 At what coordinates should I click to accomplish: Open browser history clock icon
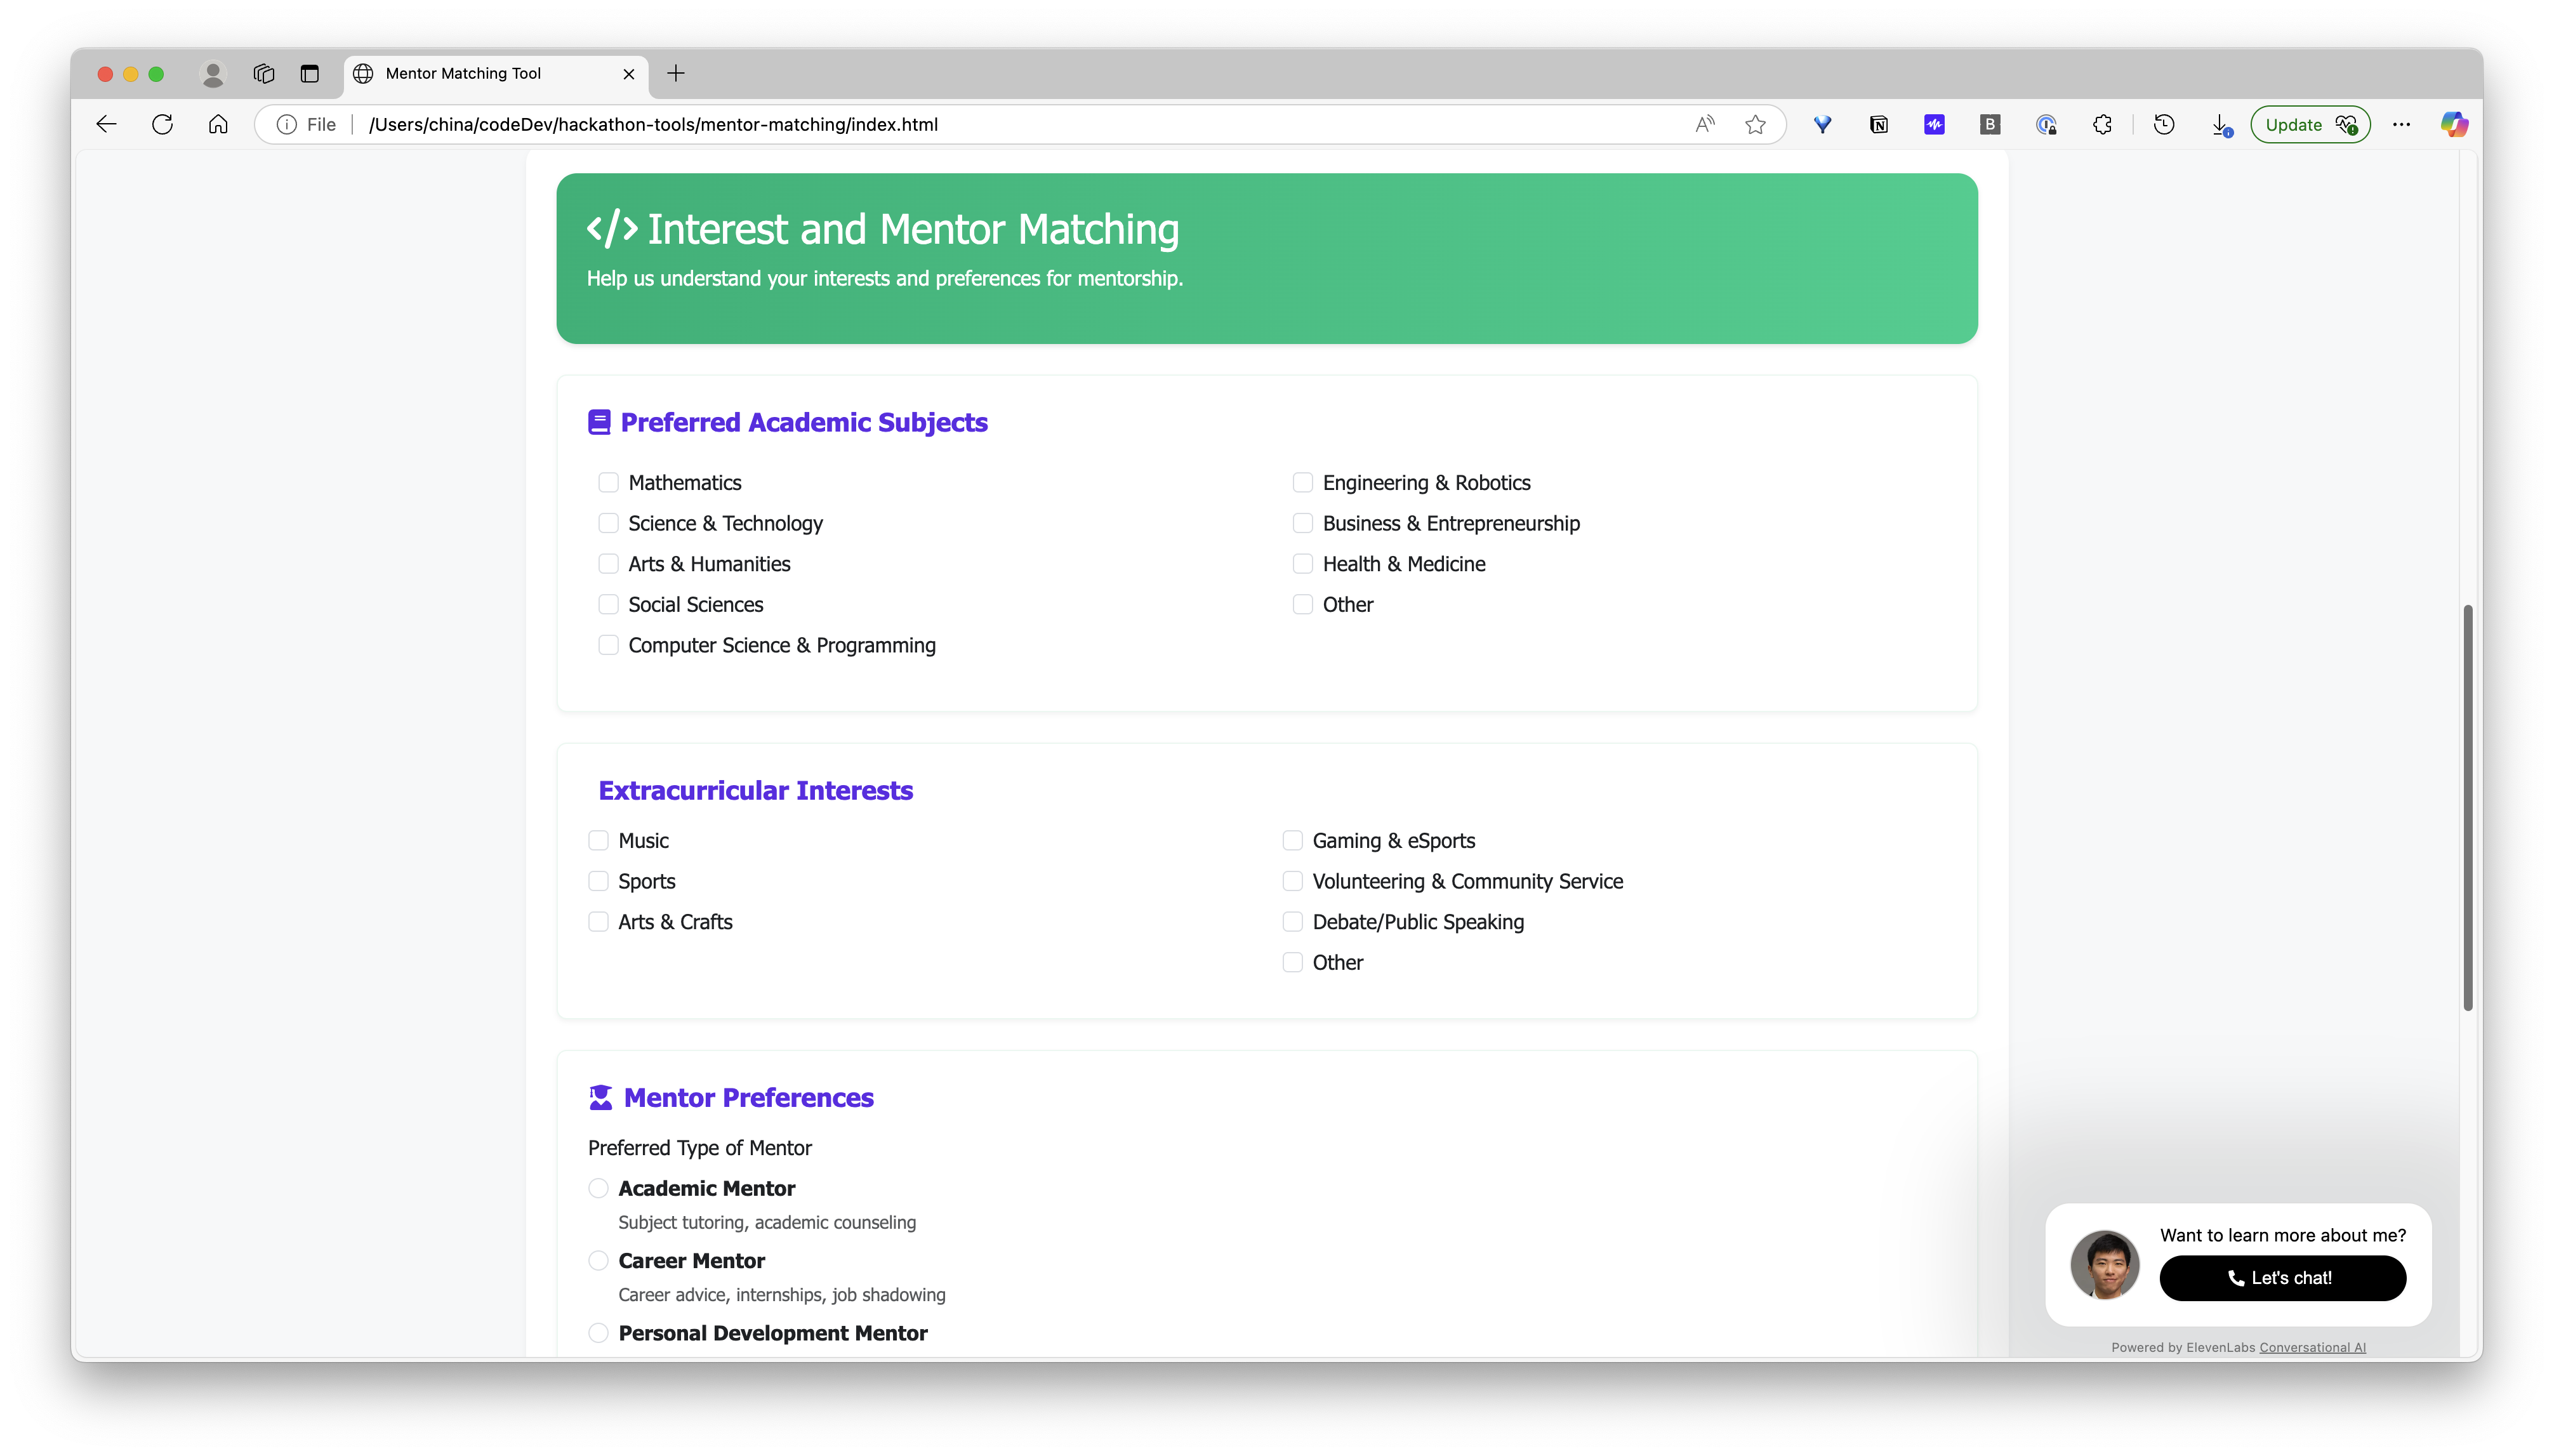pos(2164,124)
